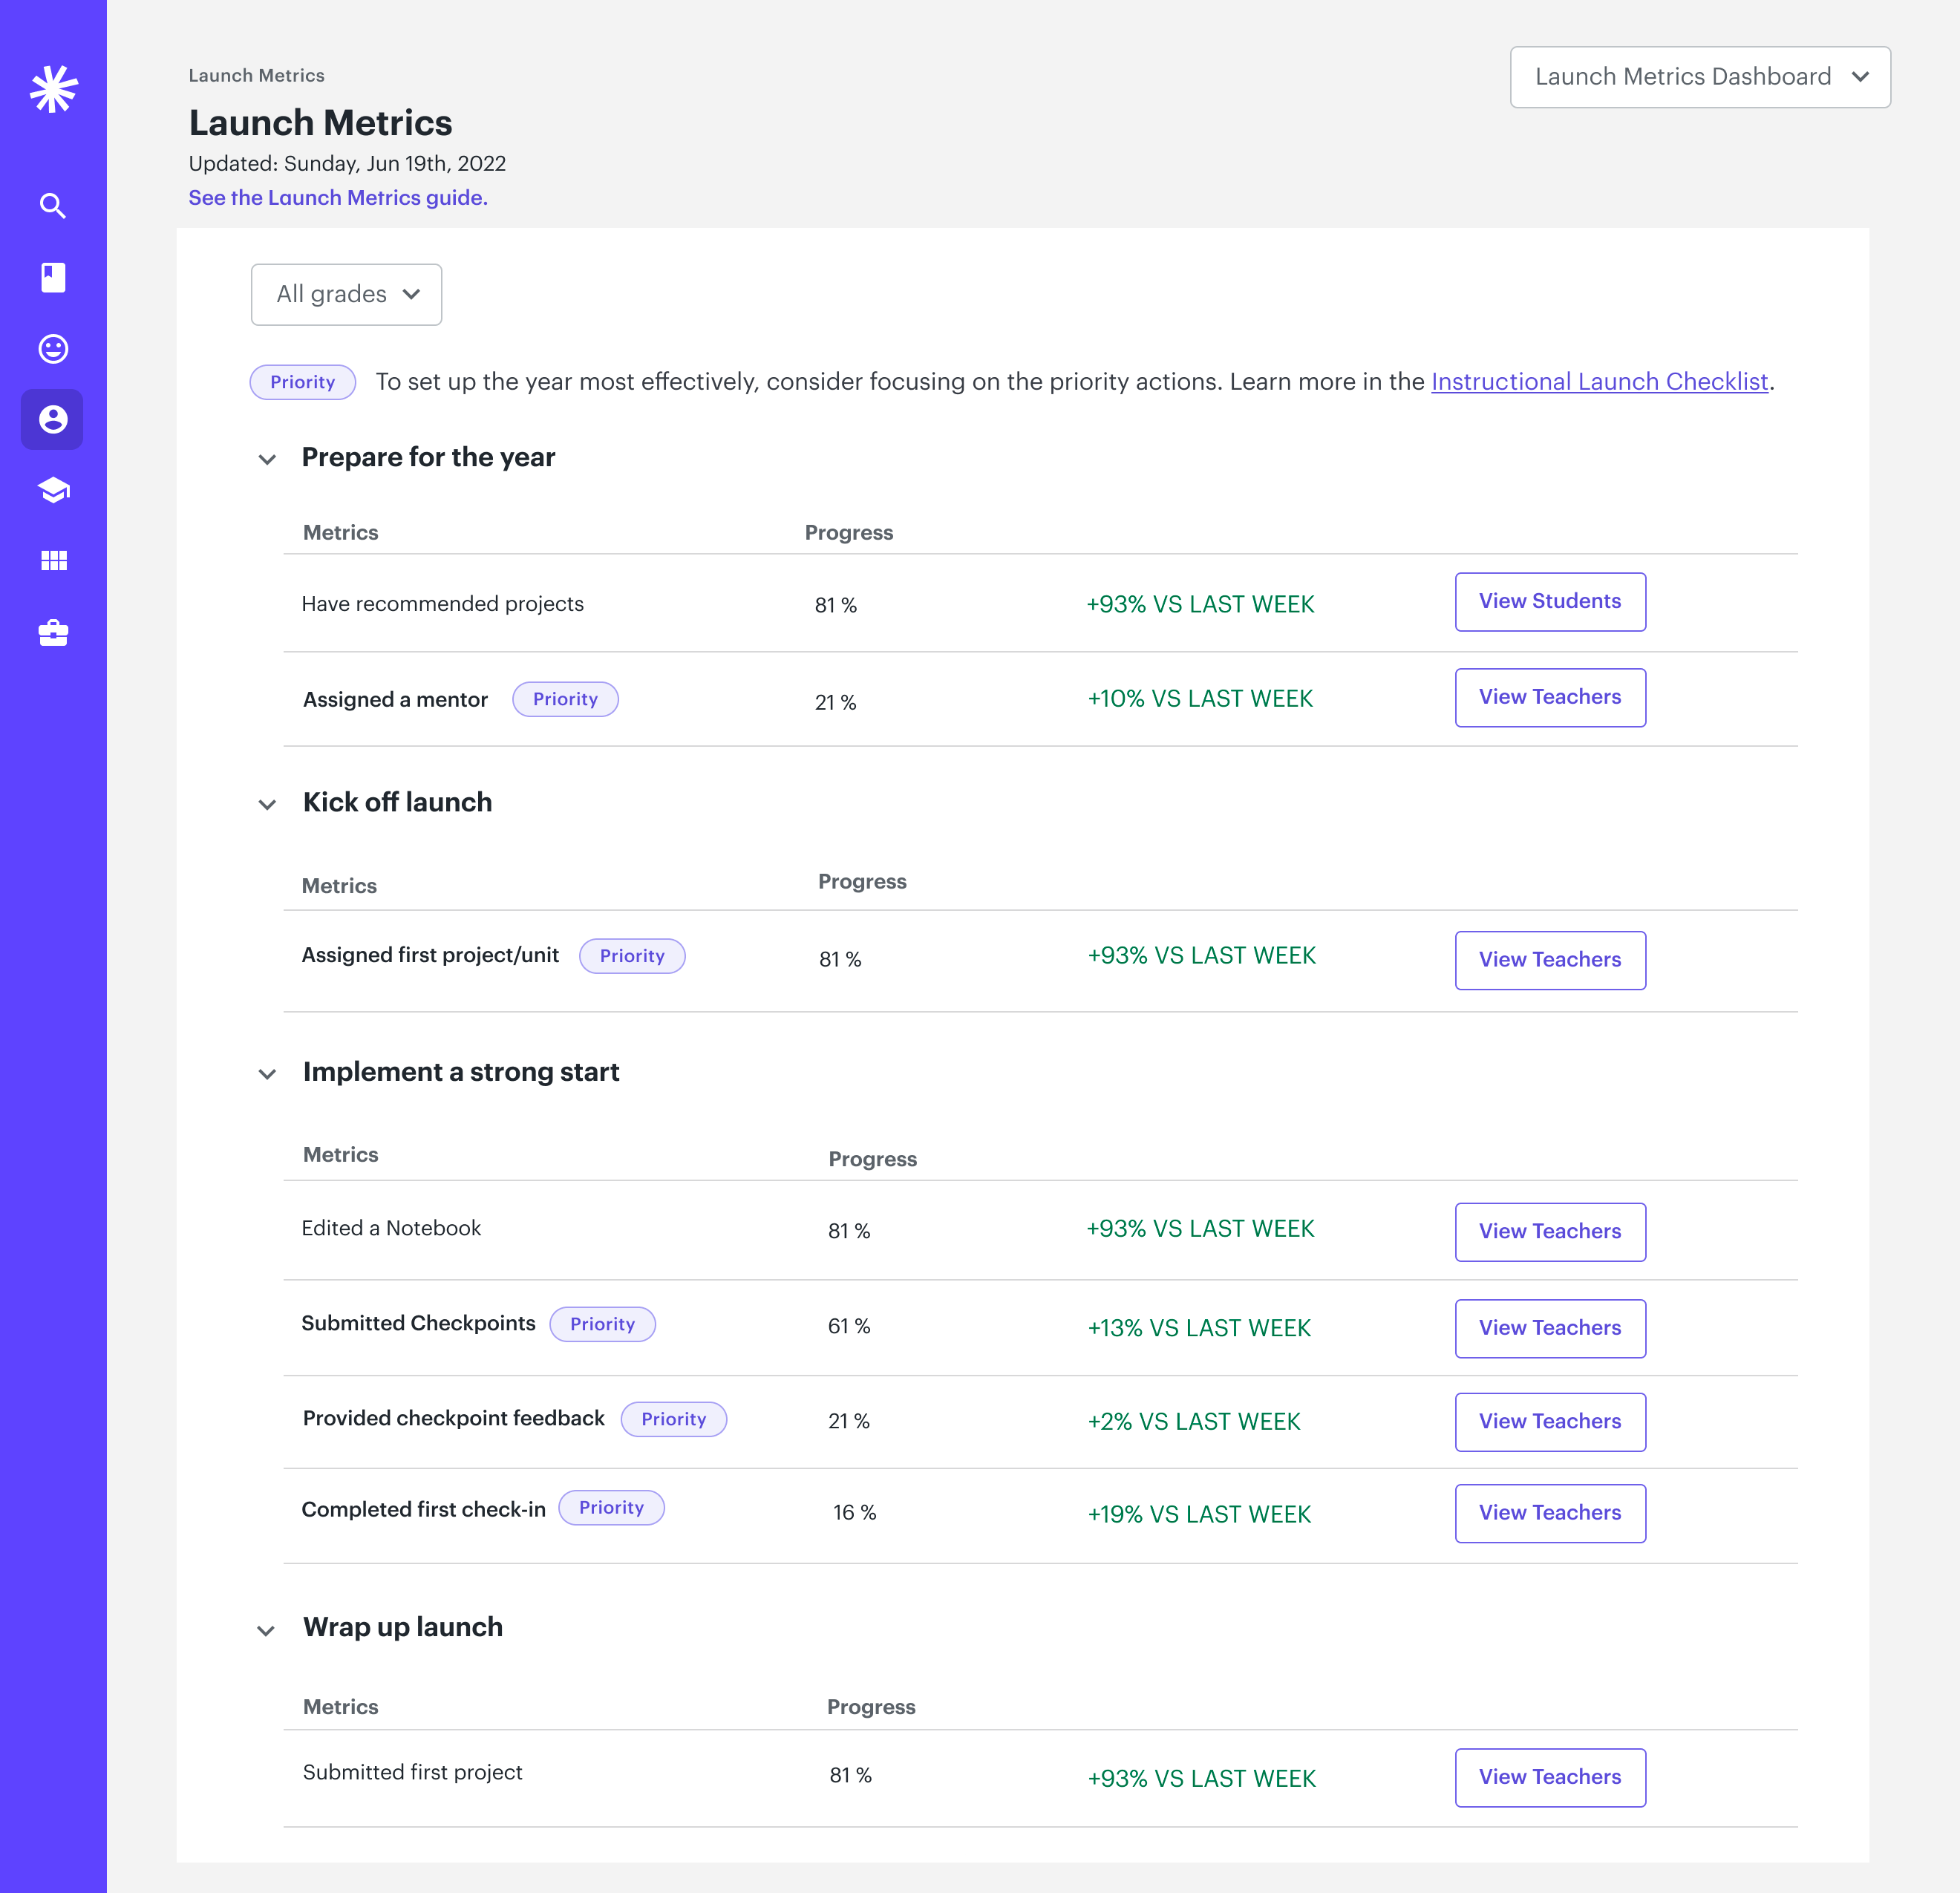
Task: Click the briefcase icon in sidebar
Action: coord(53,632)
